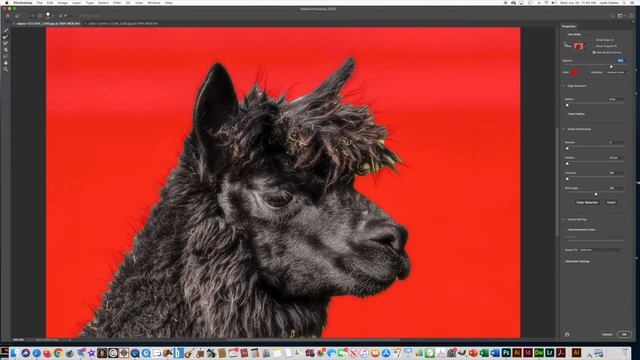Switch to the inactive second document tab
Image resolution: width=640 pixels, height=360 pixels.
coord(123,24)
